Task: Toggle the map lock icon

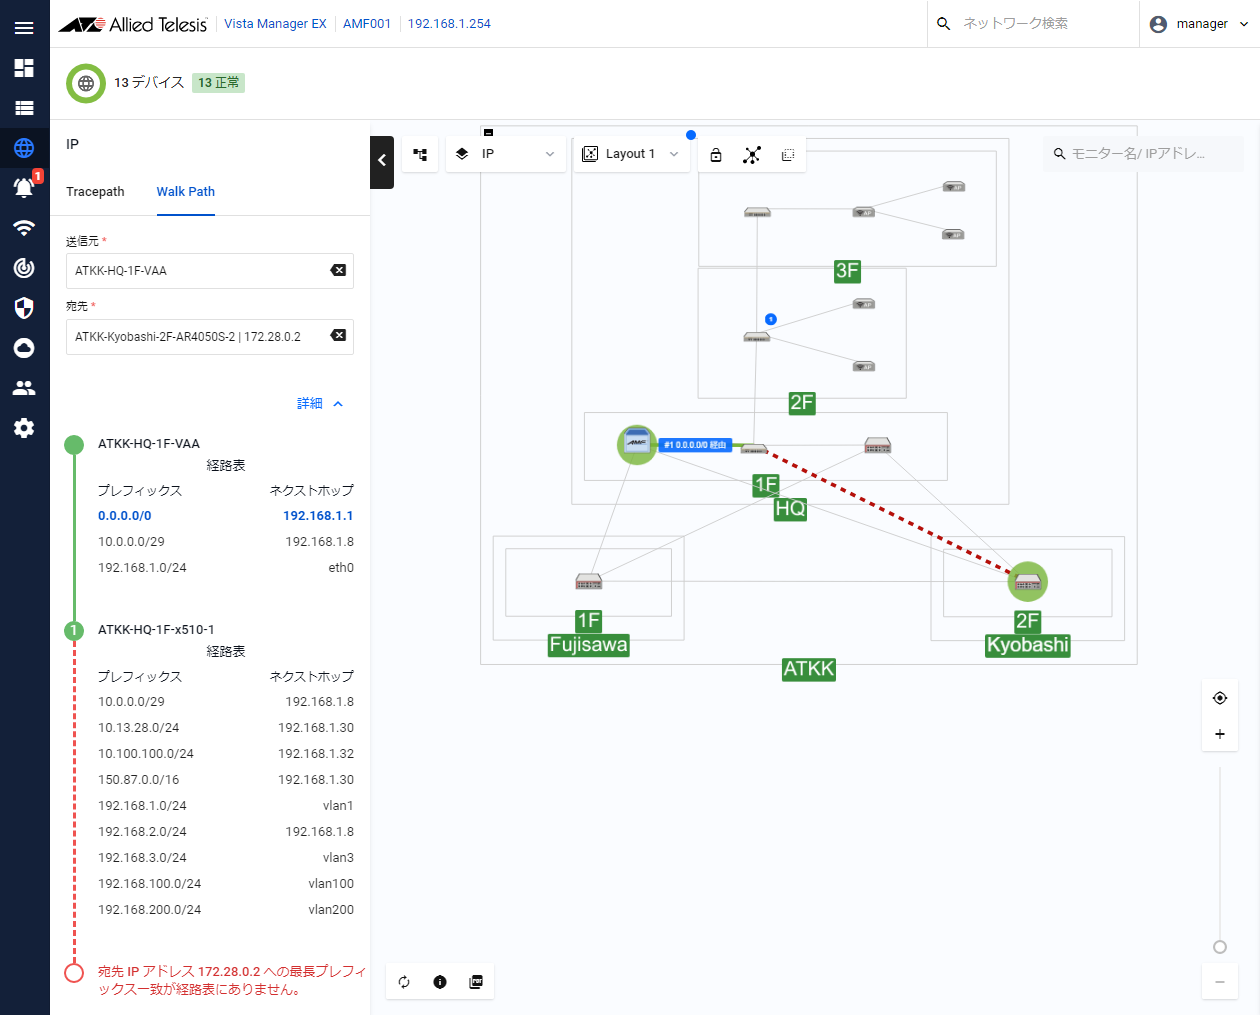Action: (x=716, y=154)
